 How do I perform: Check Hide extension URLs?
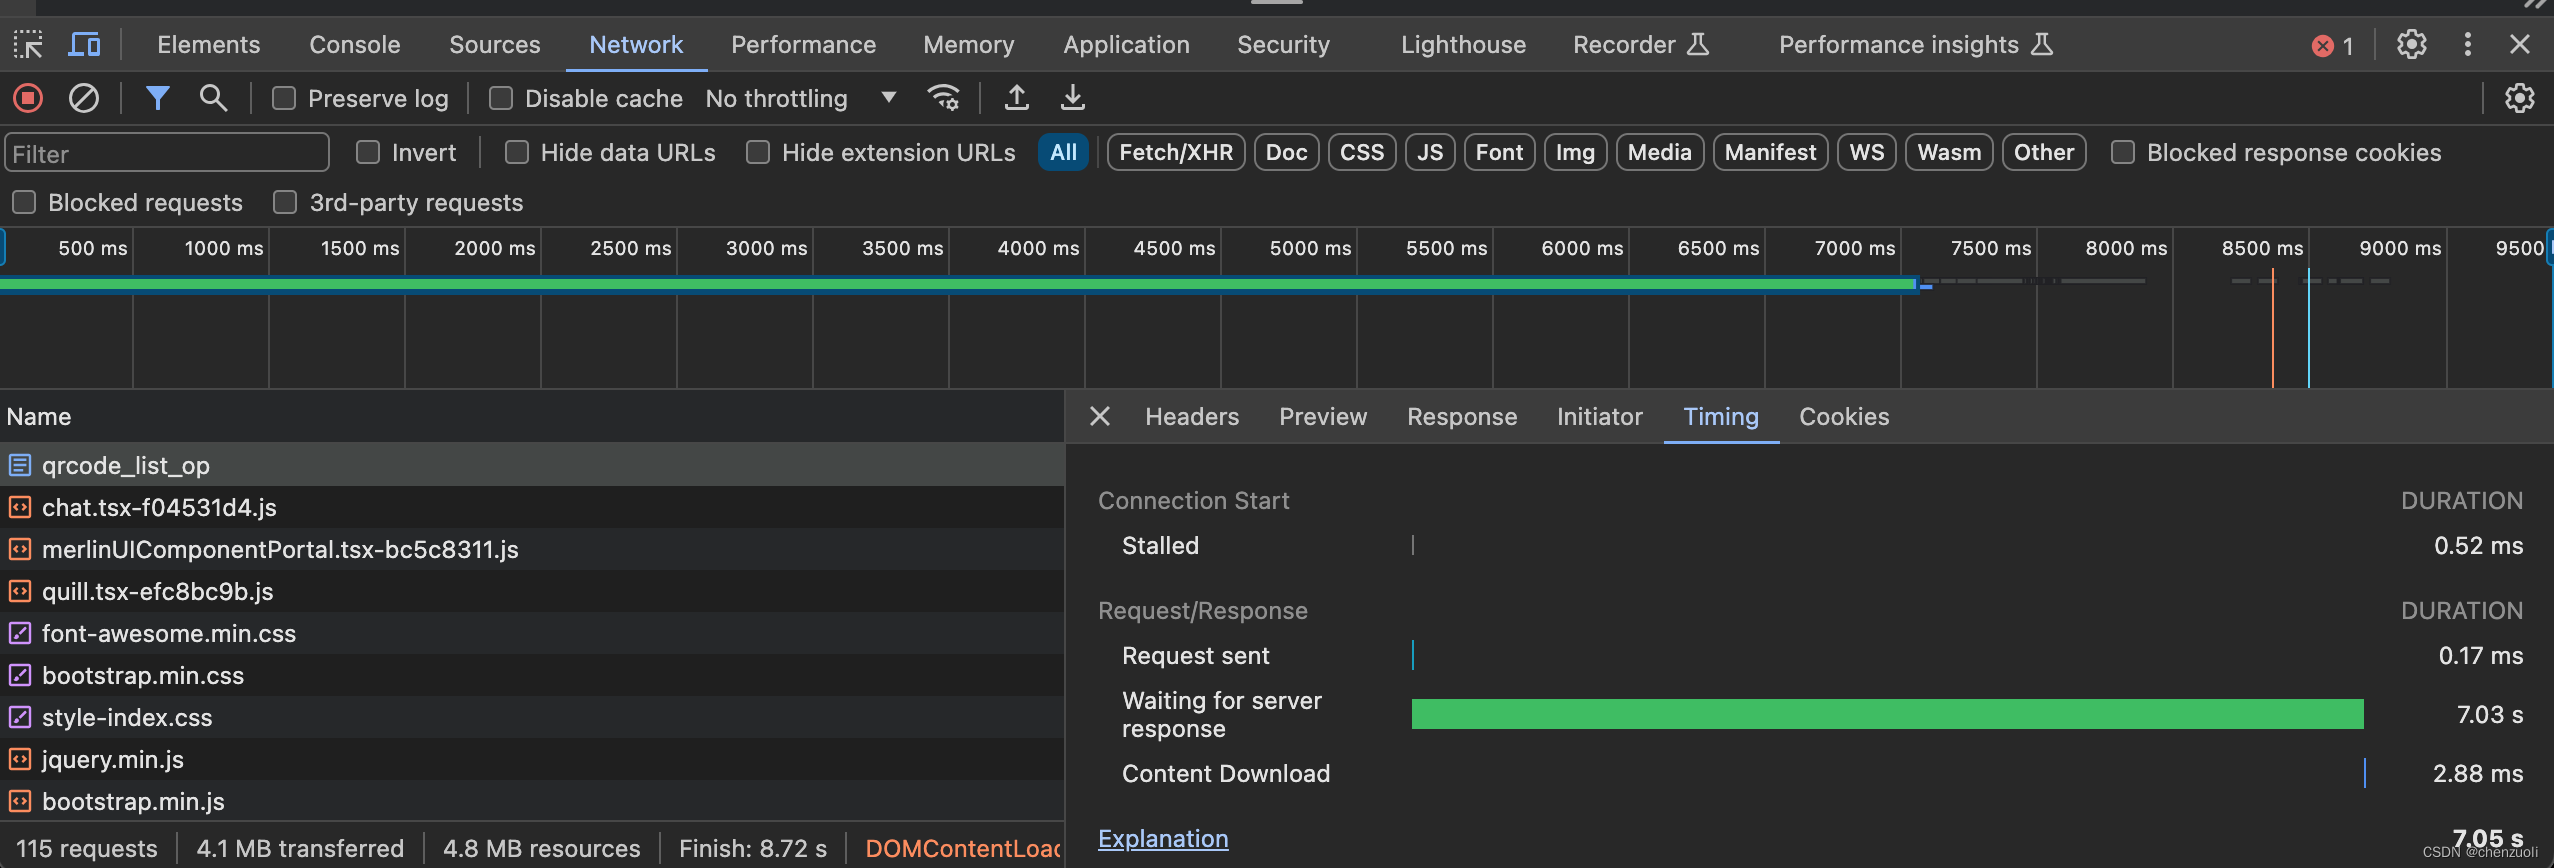758,152
